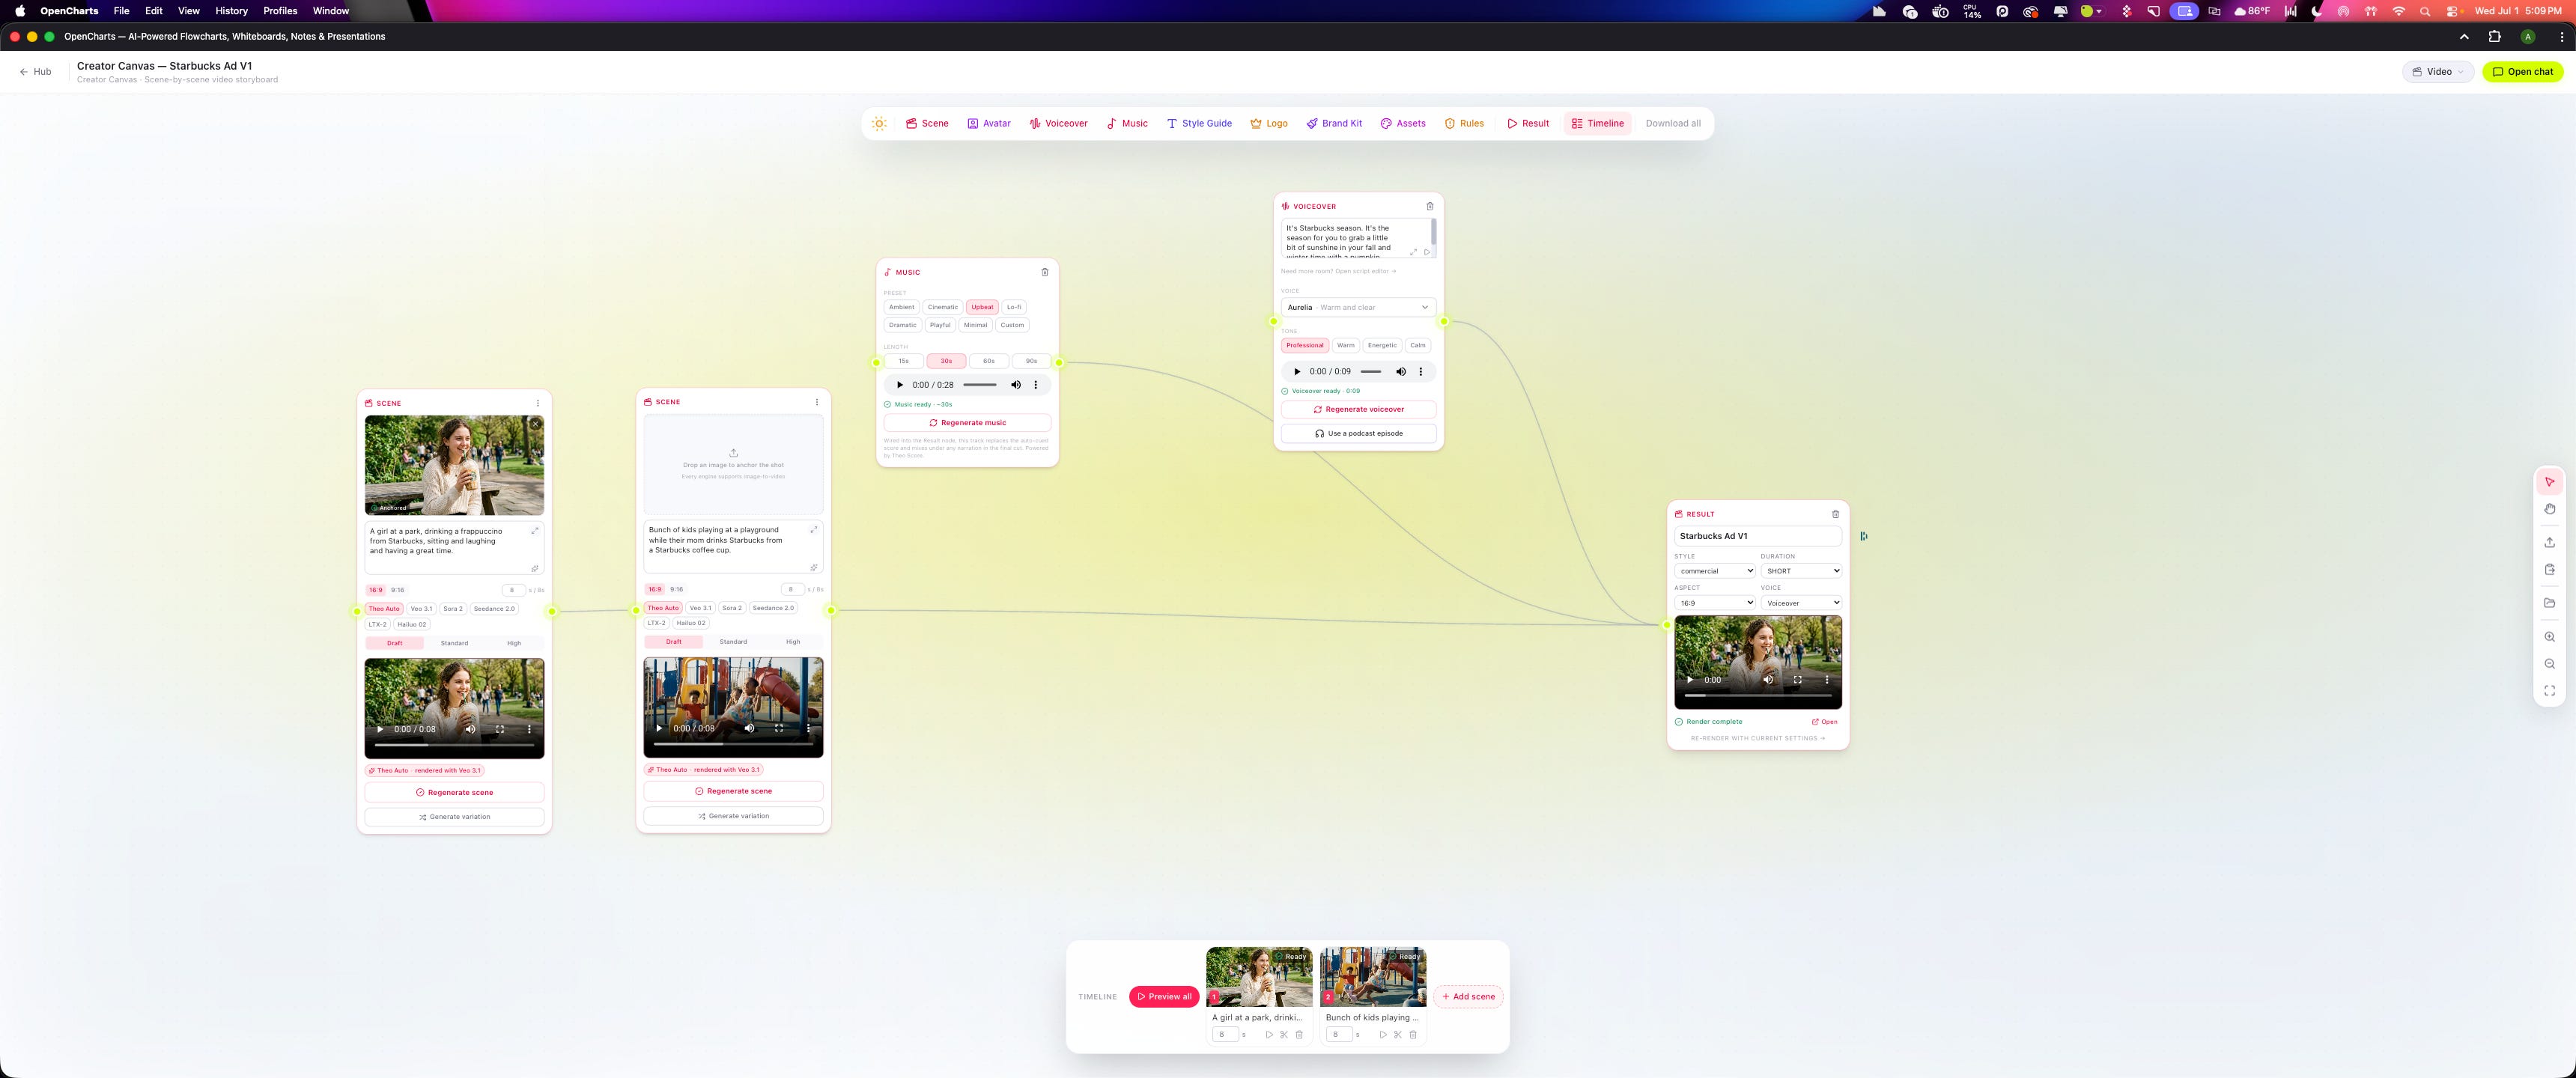Open Voiceover audio player more options
The image size is (2576, 1078).
(1421, 372)
